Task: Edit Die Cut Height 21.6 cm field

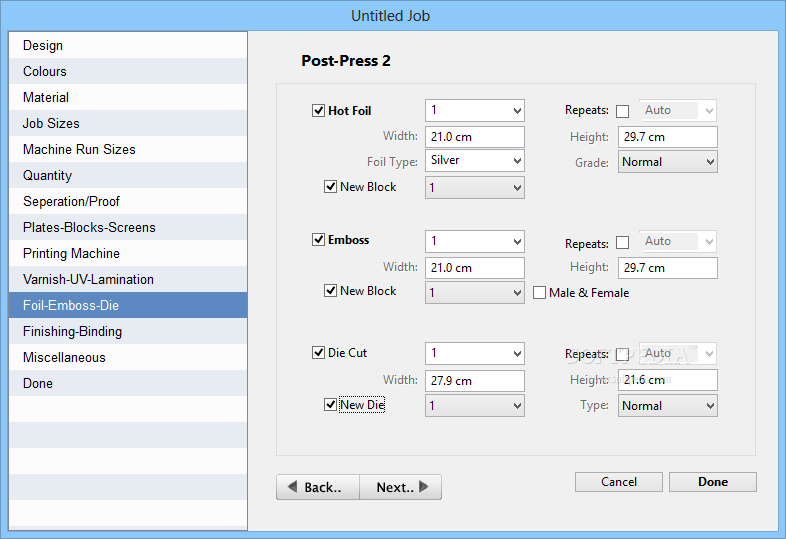Action: click(x=668, y=380)
